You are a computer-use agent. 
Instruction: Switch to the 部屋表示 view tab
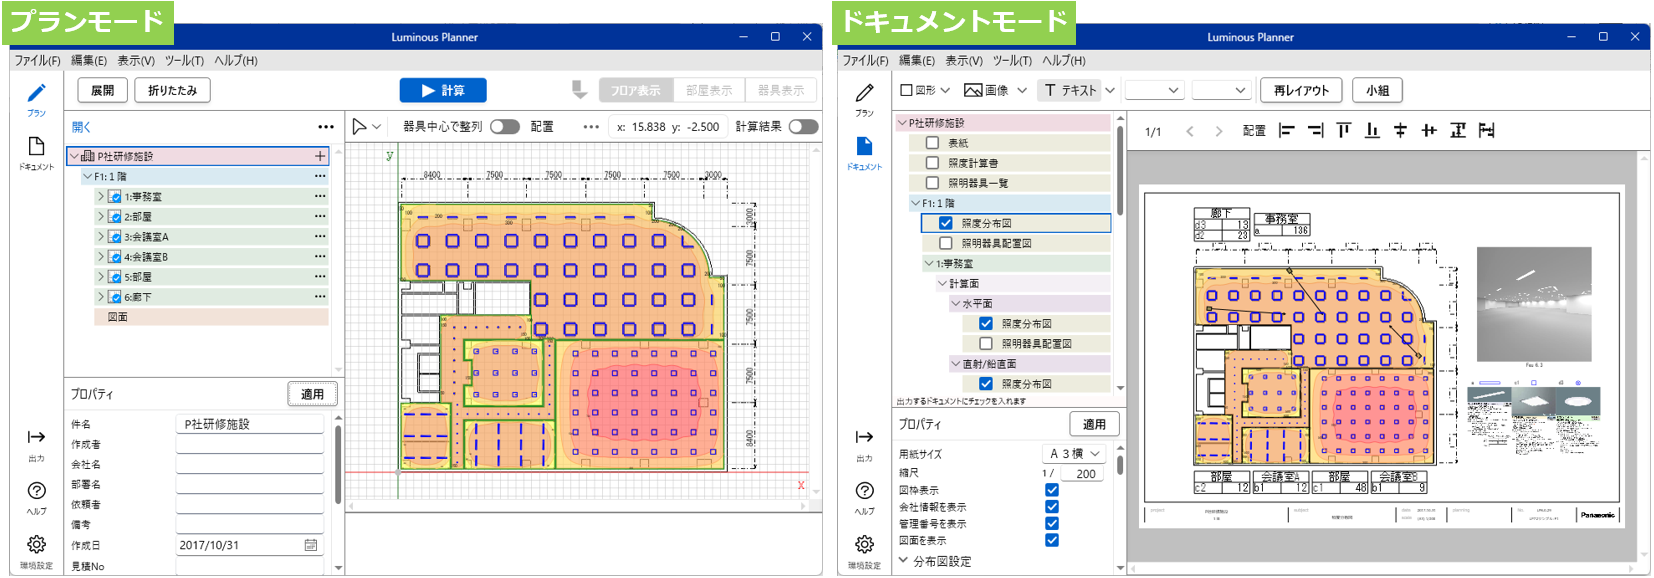tap(709, 90)
